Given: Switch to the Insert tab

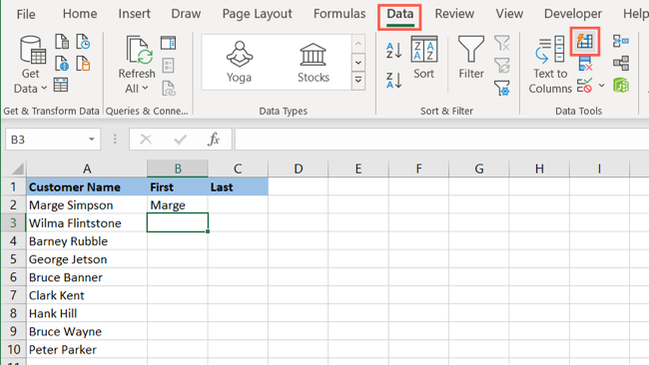Looking at the screenshot, I should (x=134, y=14).
